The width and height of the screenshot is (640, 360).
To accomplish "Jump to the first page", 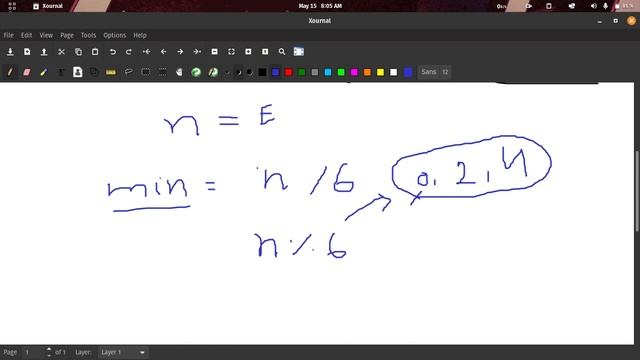I will tap(147, 52).
